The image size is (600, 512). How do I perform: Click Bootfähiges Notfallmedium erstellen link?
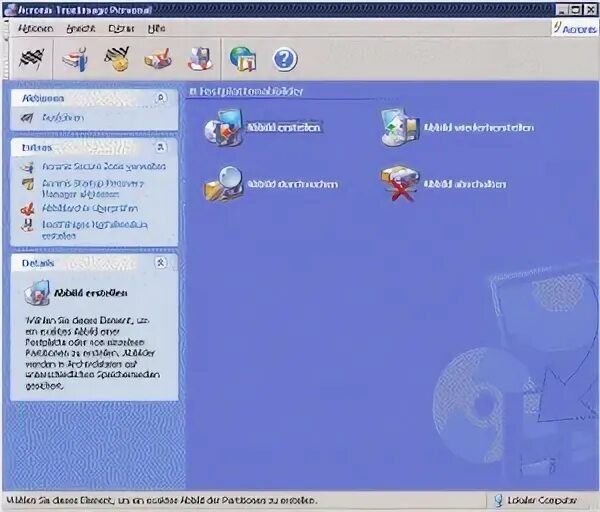point(95,230)
